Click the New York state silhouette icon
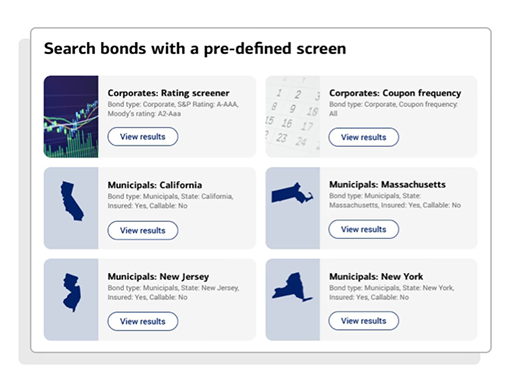516x386 pixels. [x=292, y=287]
